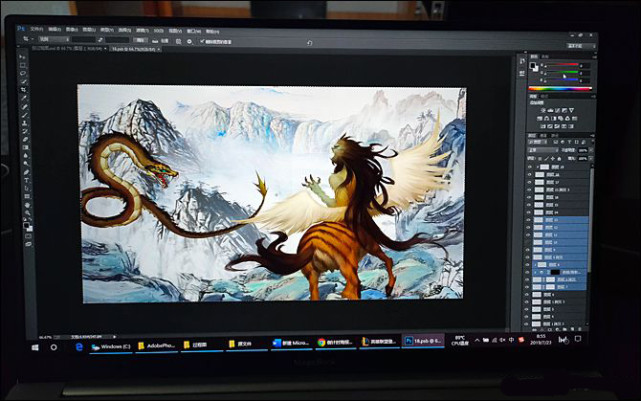Toggle delete cropped pixels checkbox
The height and width of the screenshot is (401, 641).
202,41
